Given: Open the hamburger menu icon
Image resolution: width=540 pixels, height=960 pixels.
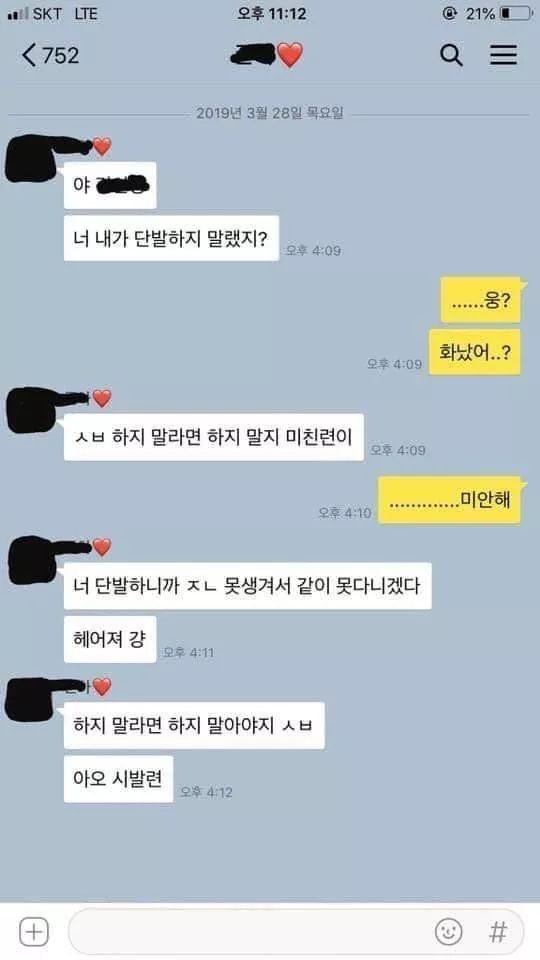Looking at the screenshot, I should [503, 55].
